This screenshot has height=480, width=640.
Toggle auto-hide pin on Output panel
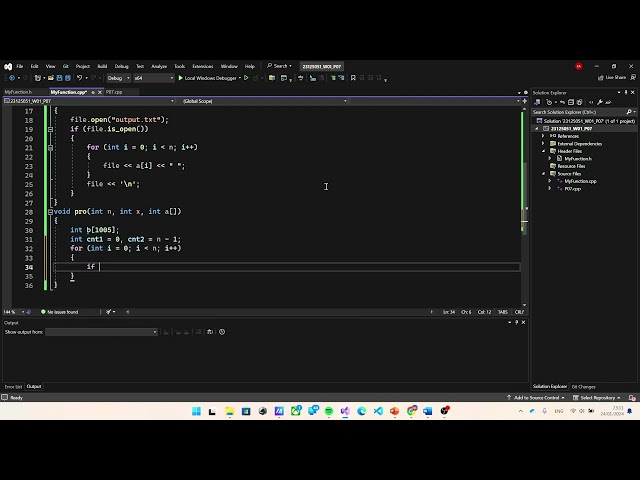tap(516, 322)
